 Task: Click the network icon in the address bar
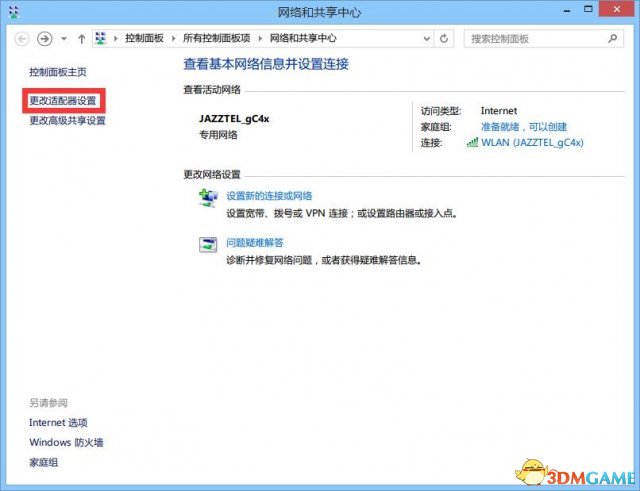point(100,38)
